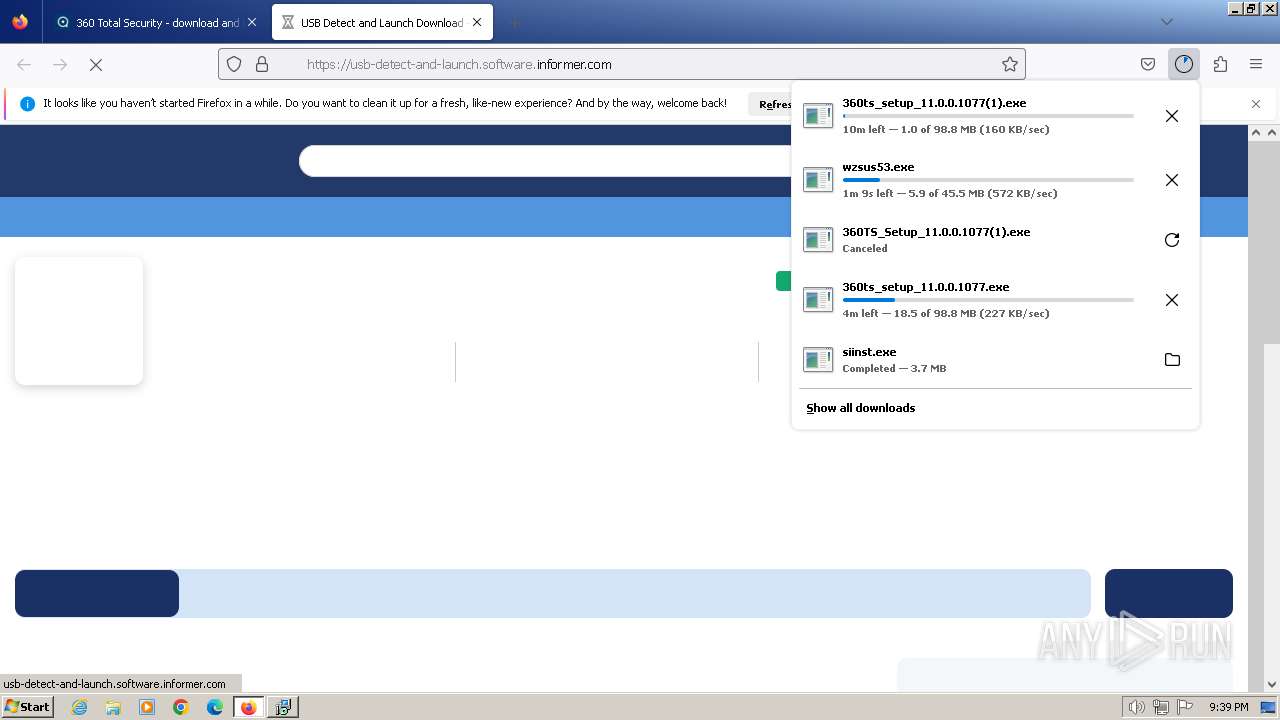Screen dimensions: 1280x720
Task: Bookmark this page with the star
Action: tap(1010, 64)
